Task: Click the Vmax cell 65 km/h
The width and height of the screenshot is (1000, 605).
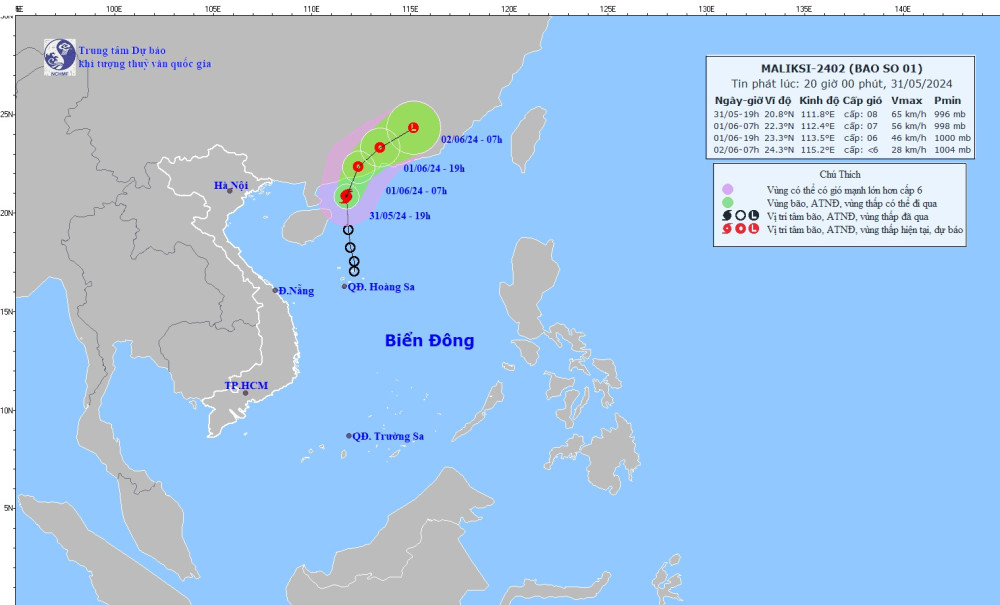Action: point(909,114)
